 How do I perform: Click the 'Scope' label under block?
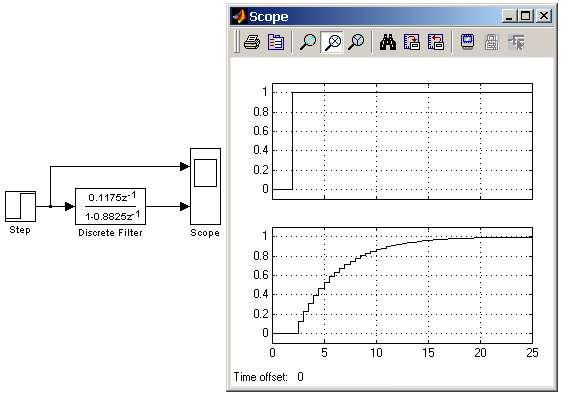pos(205,233)
